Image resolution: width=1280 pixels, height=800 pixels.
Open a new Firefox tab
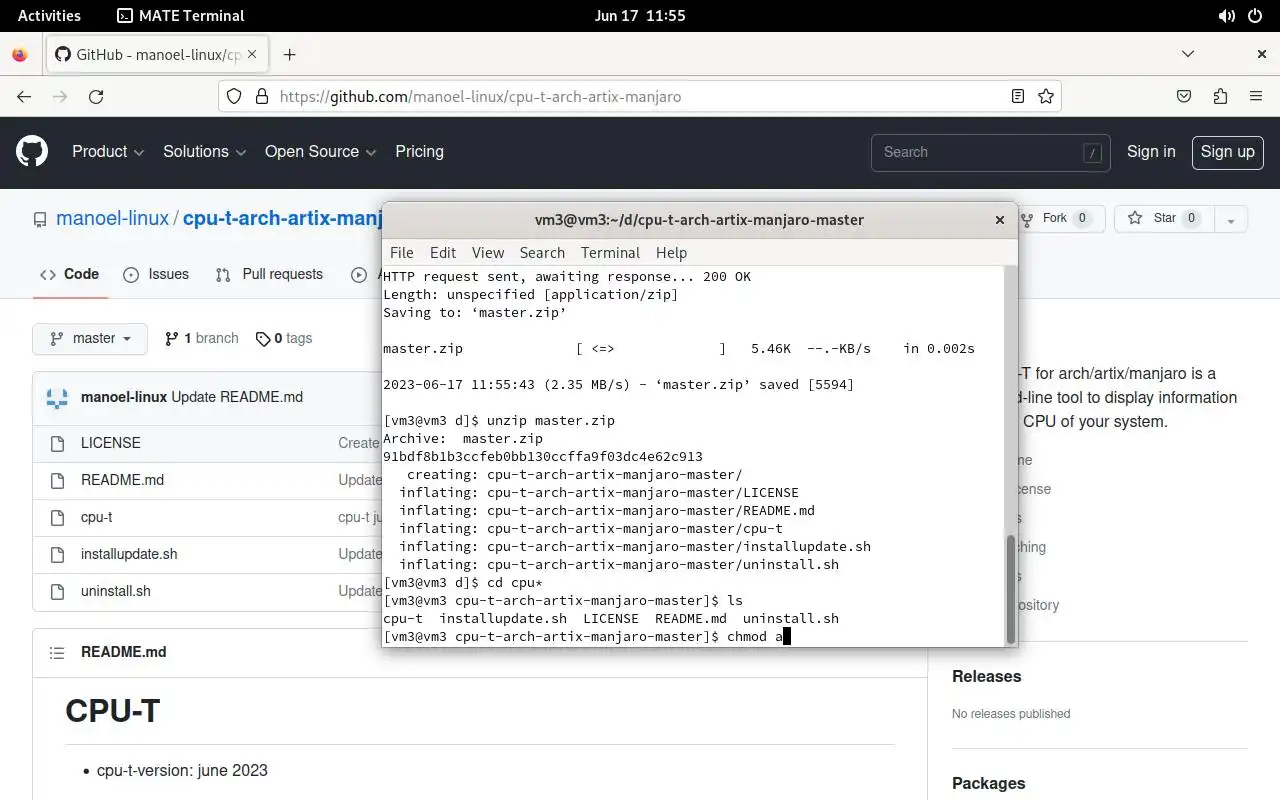pyautogui.click(x=289, y=55)
